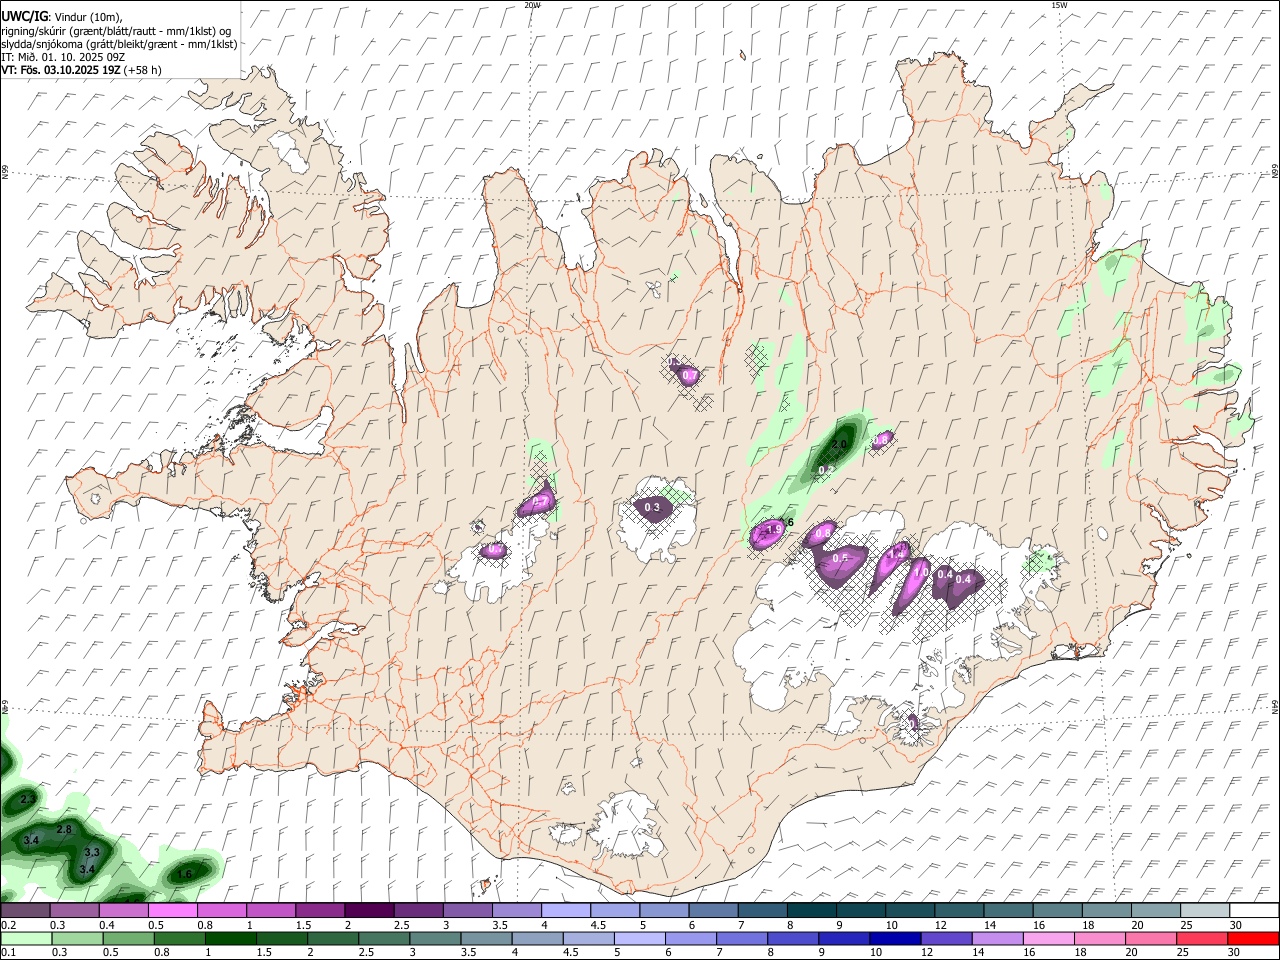Click the '2.8' offshore rain value

point(64,830)
